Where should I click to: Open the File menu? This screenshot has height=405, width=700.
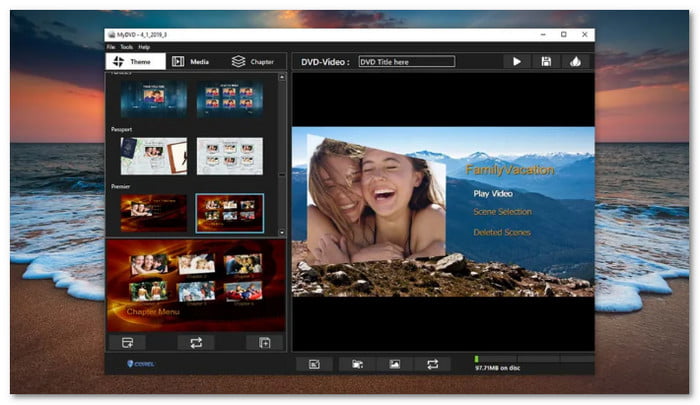(111, 47)
